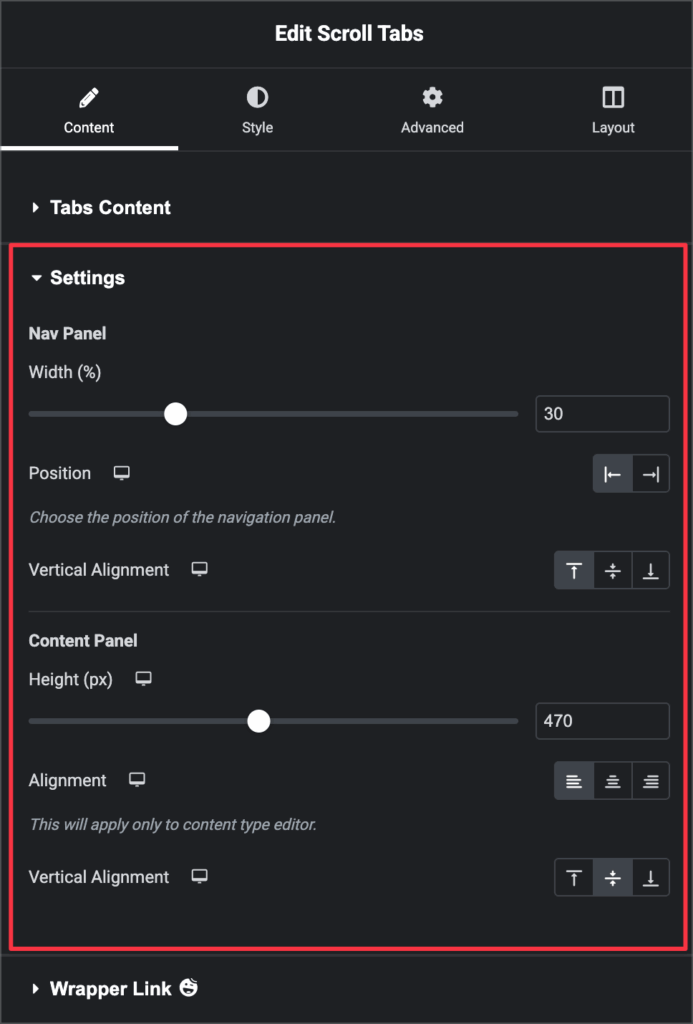
Task: Set nav panel position to left
Action: click(613, 474)
